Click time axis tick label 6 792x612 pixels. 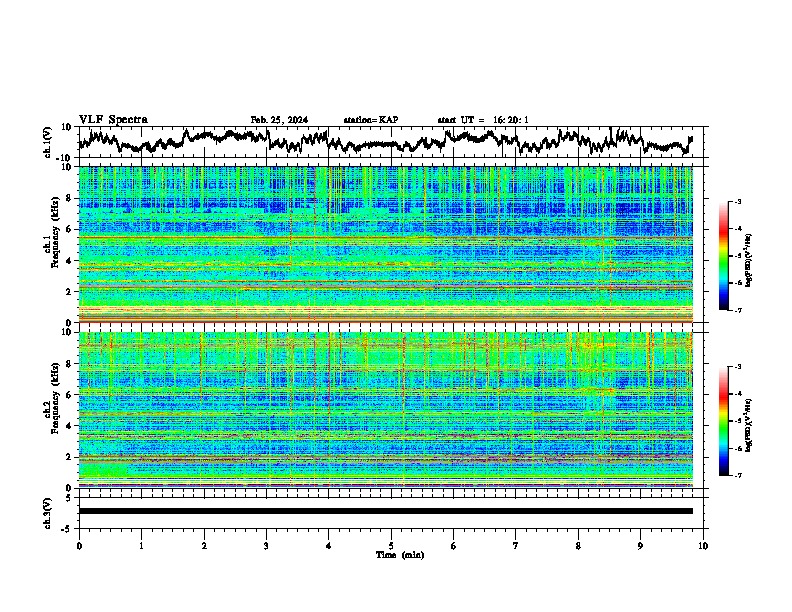pos(454,546)
